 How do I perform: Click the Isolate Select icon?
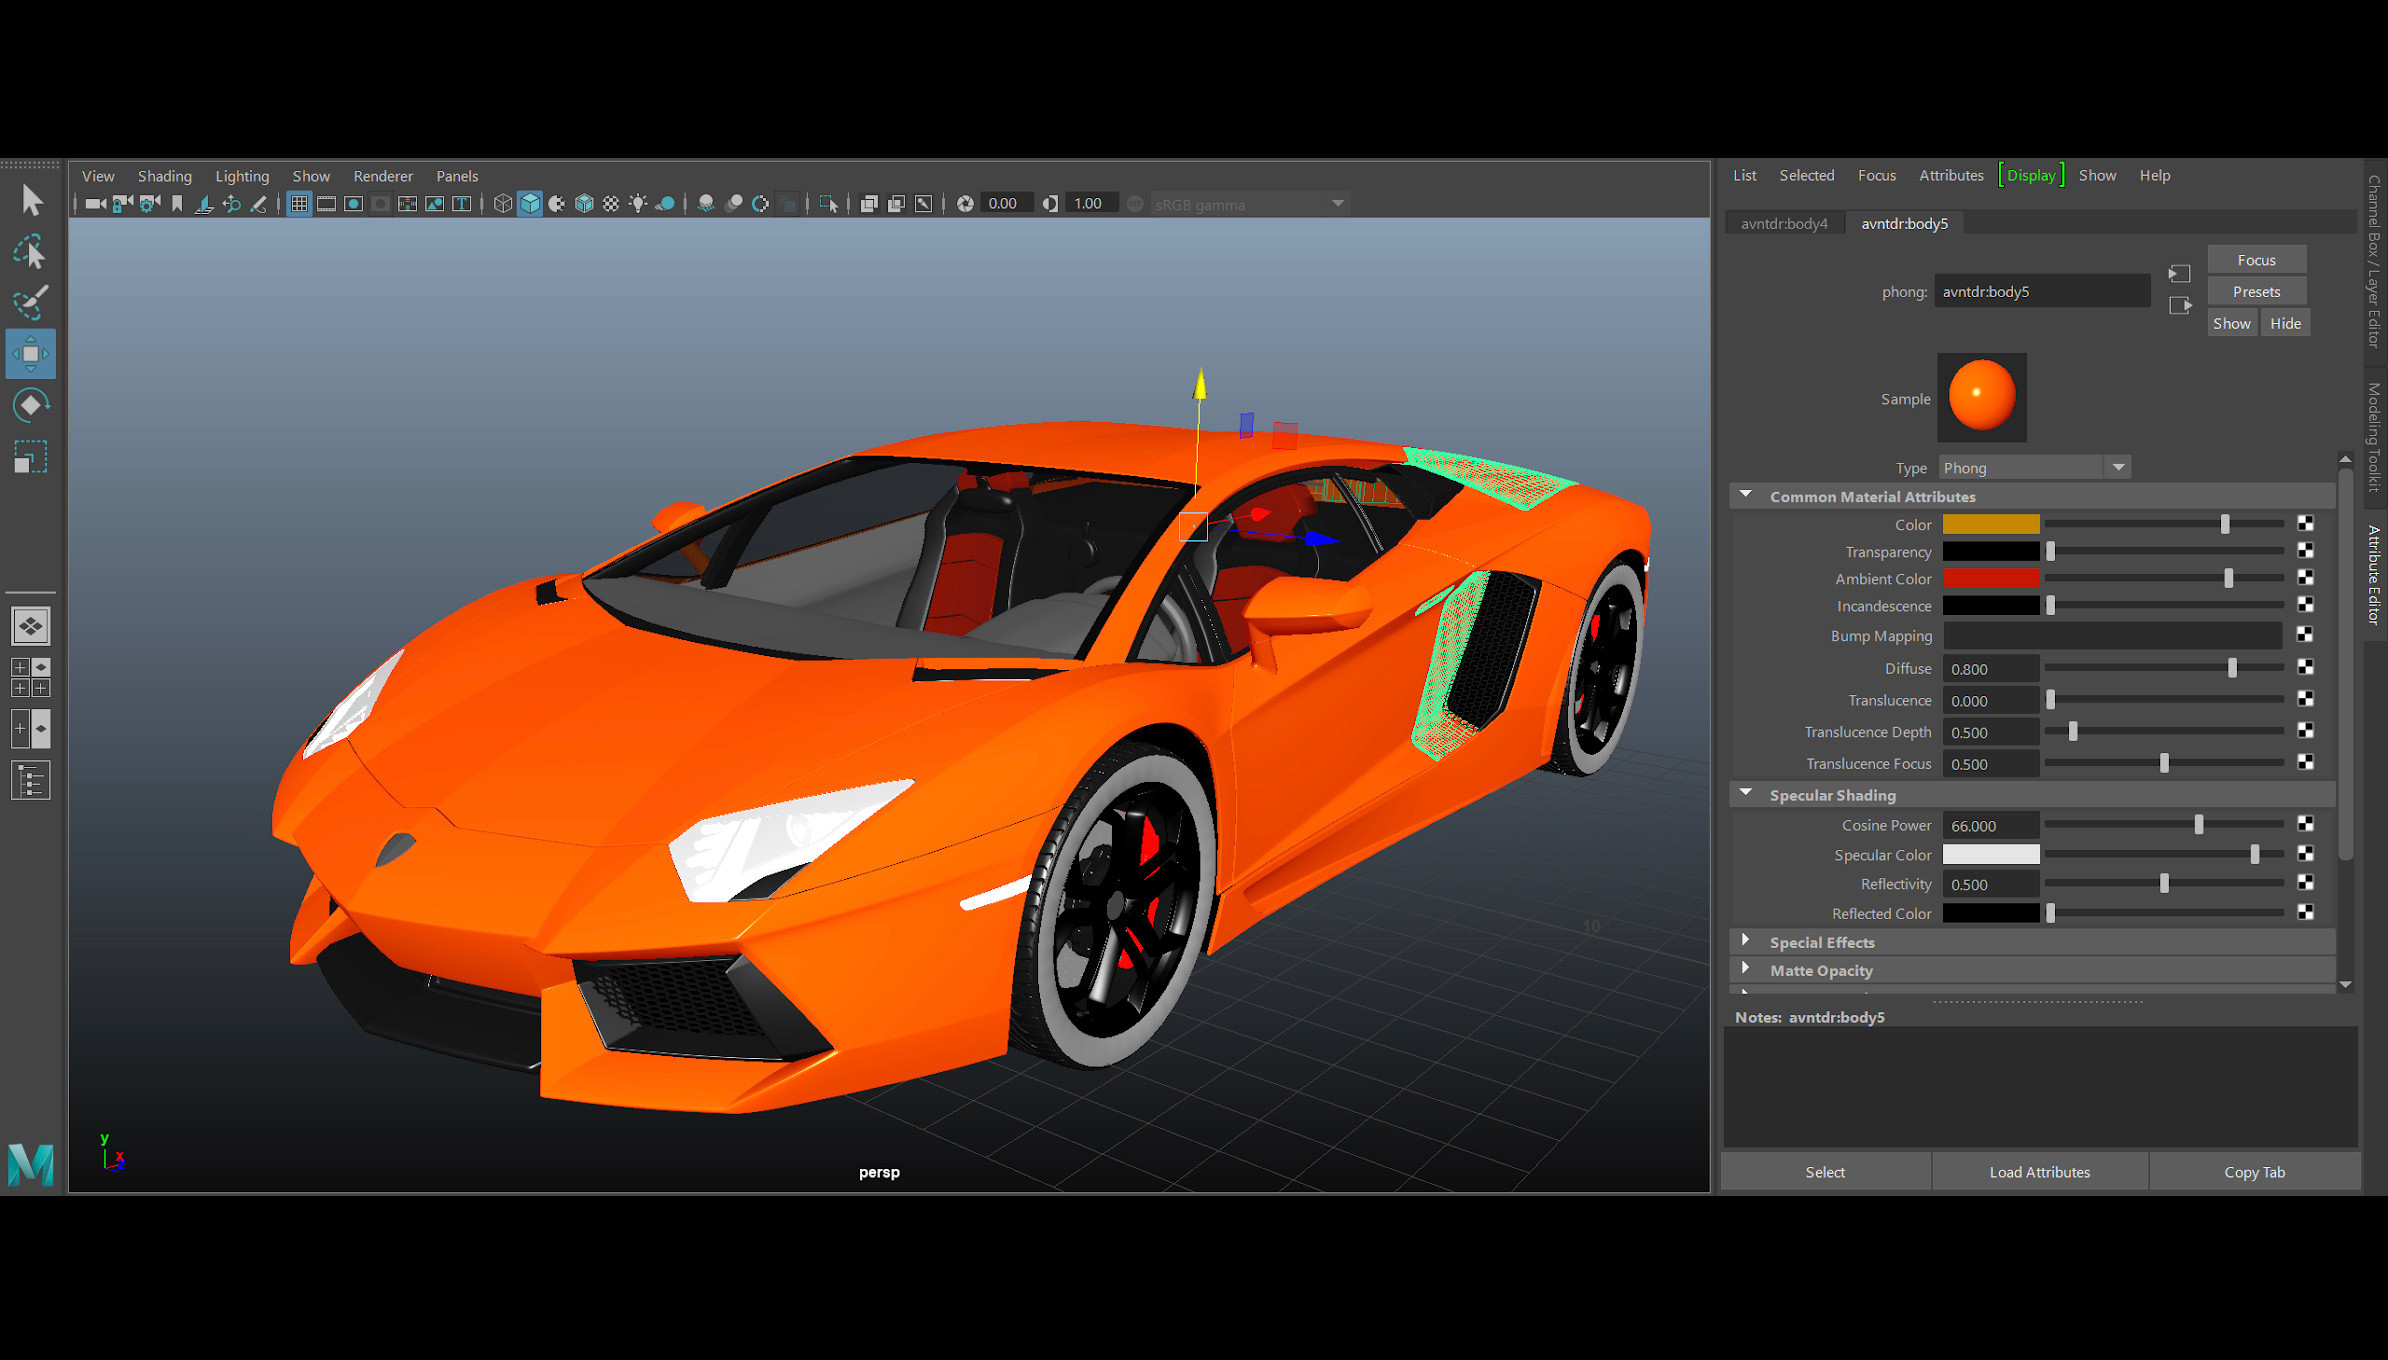pos(828,204)
